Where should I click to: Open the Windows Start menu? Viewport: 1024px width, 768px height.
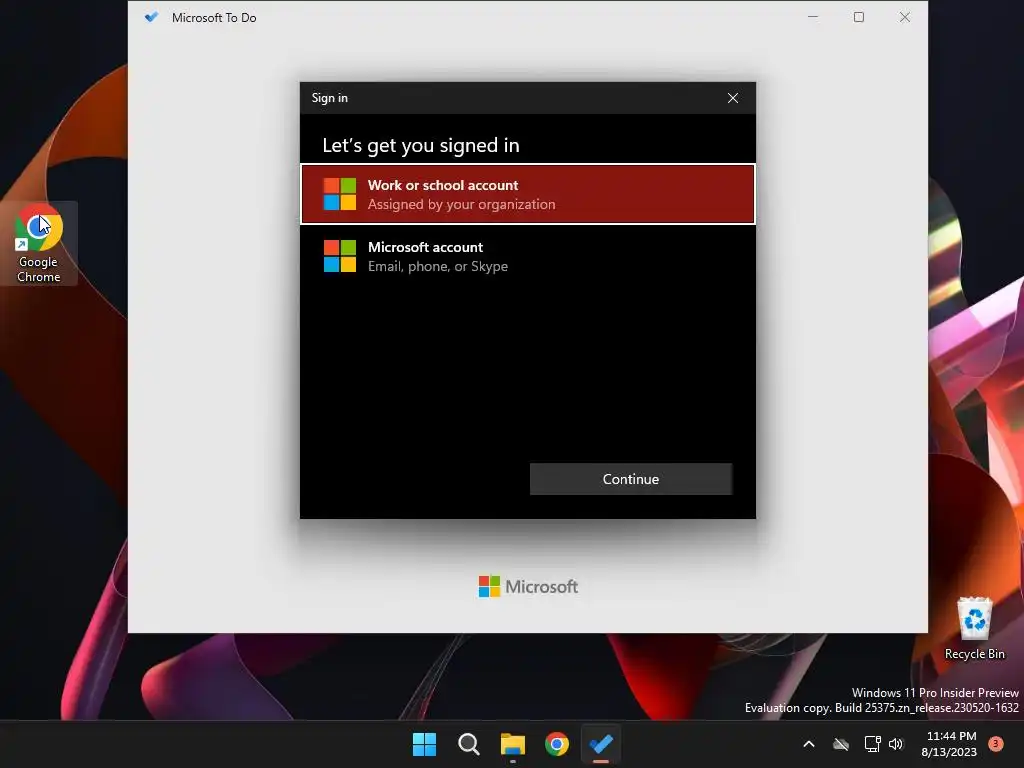coord(424,744)
